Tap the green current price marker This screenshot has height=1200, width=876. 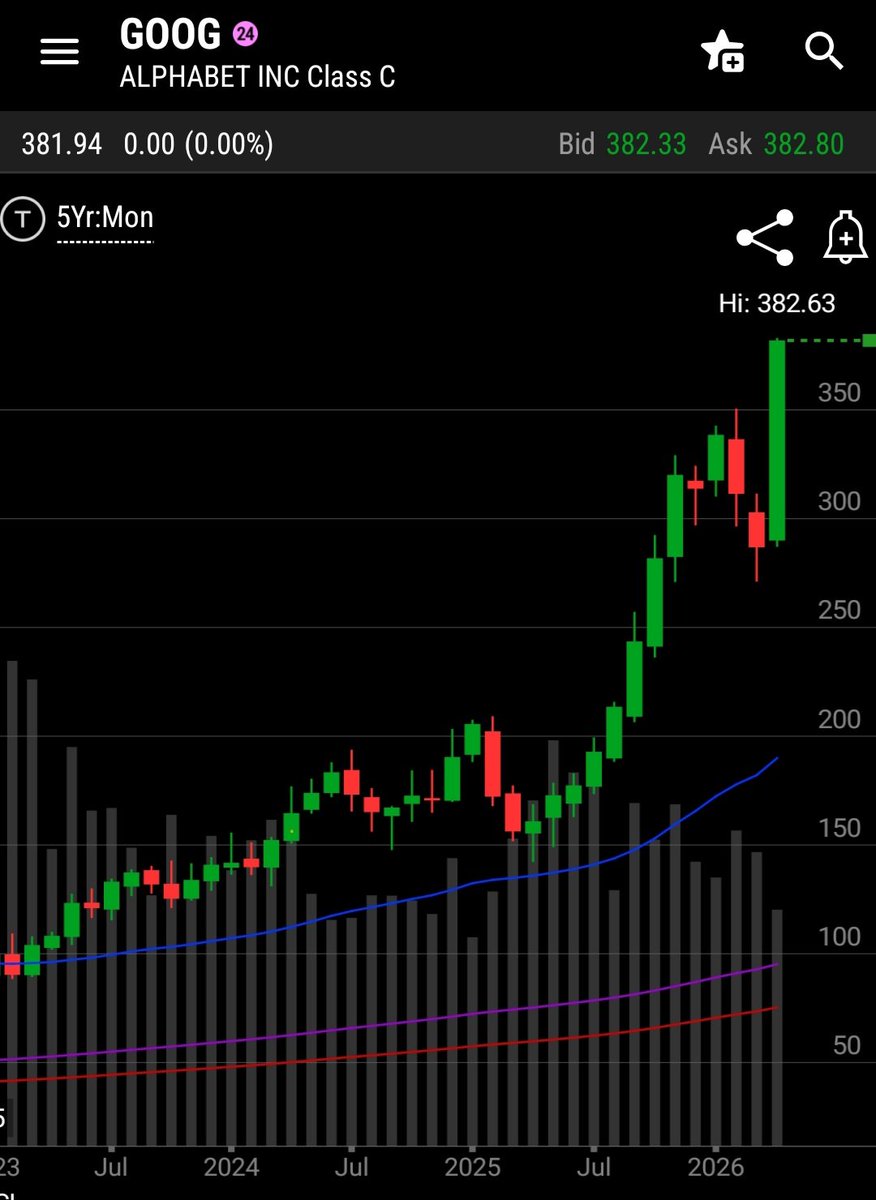(869, 341)
